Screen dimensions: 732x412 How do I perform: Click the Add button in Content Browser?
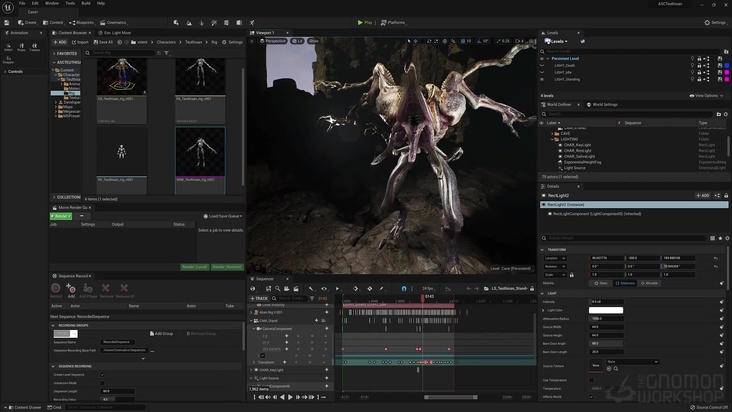(x=60, y=42)
